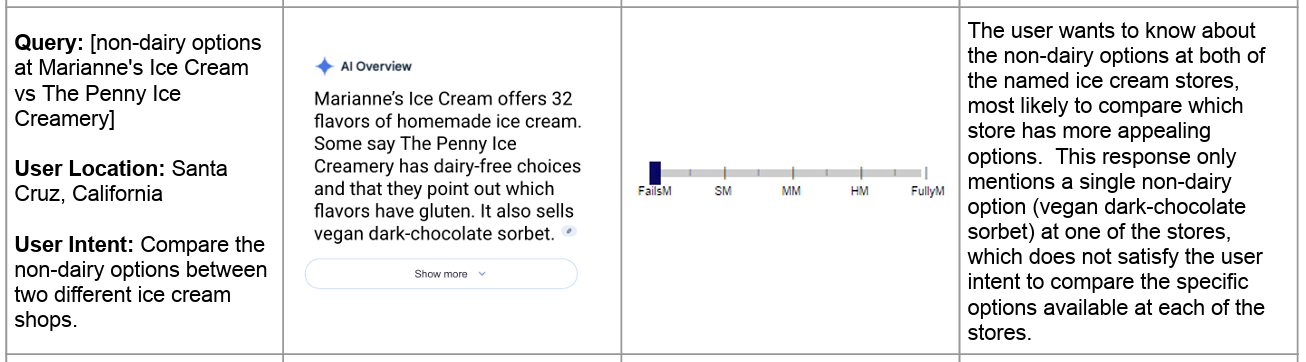This screenshot has width=1306, height=362.
Task: Click the AI Overview sparkle icon
Action: [324, 66]
